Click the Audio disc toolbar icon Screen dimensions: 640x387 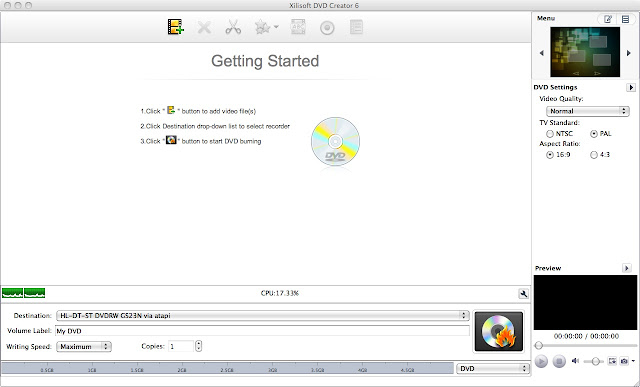click(327, 28)
